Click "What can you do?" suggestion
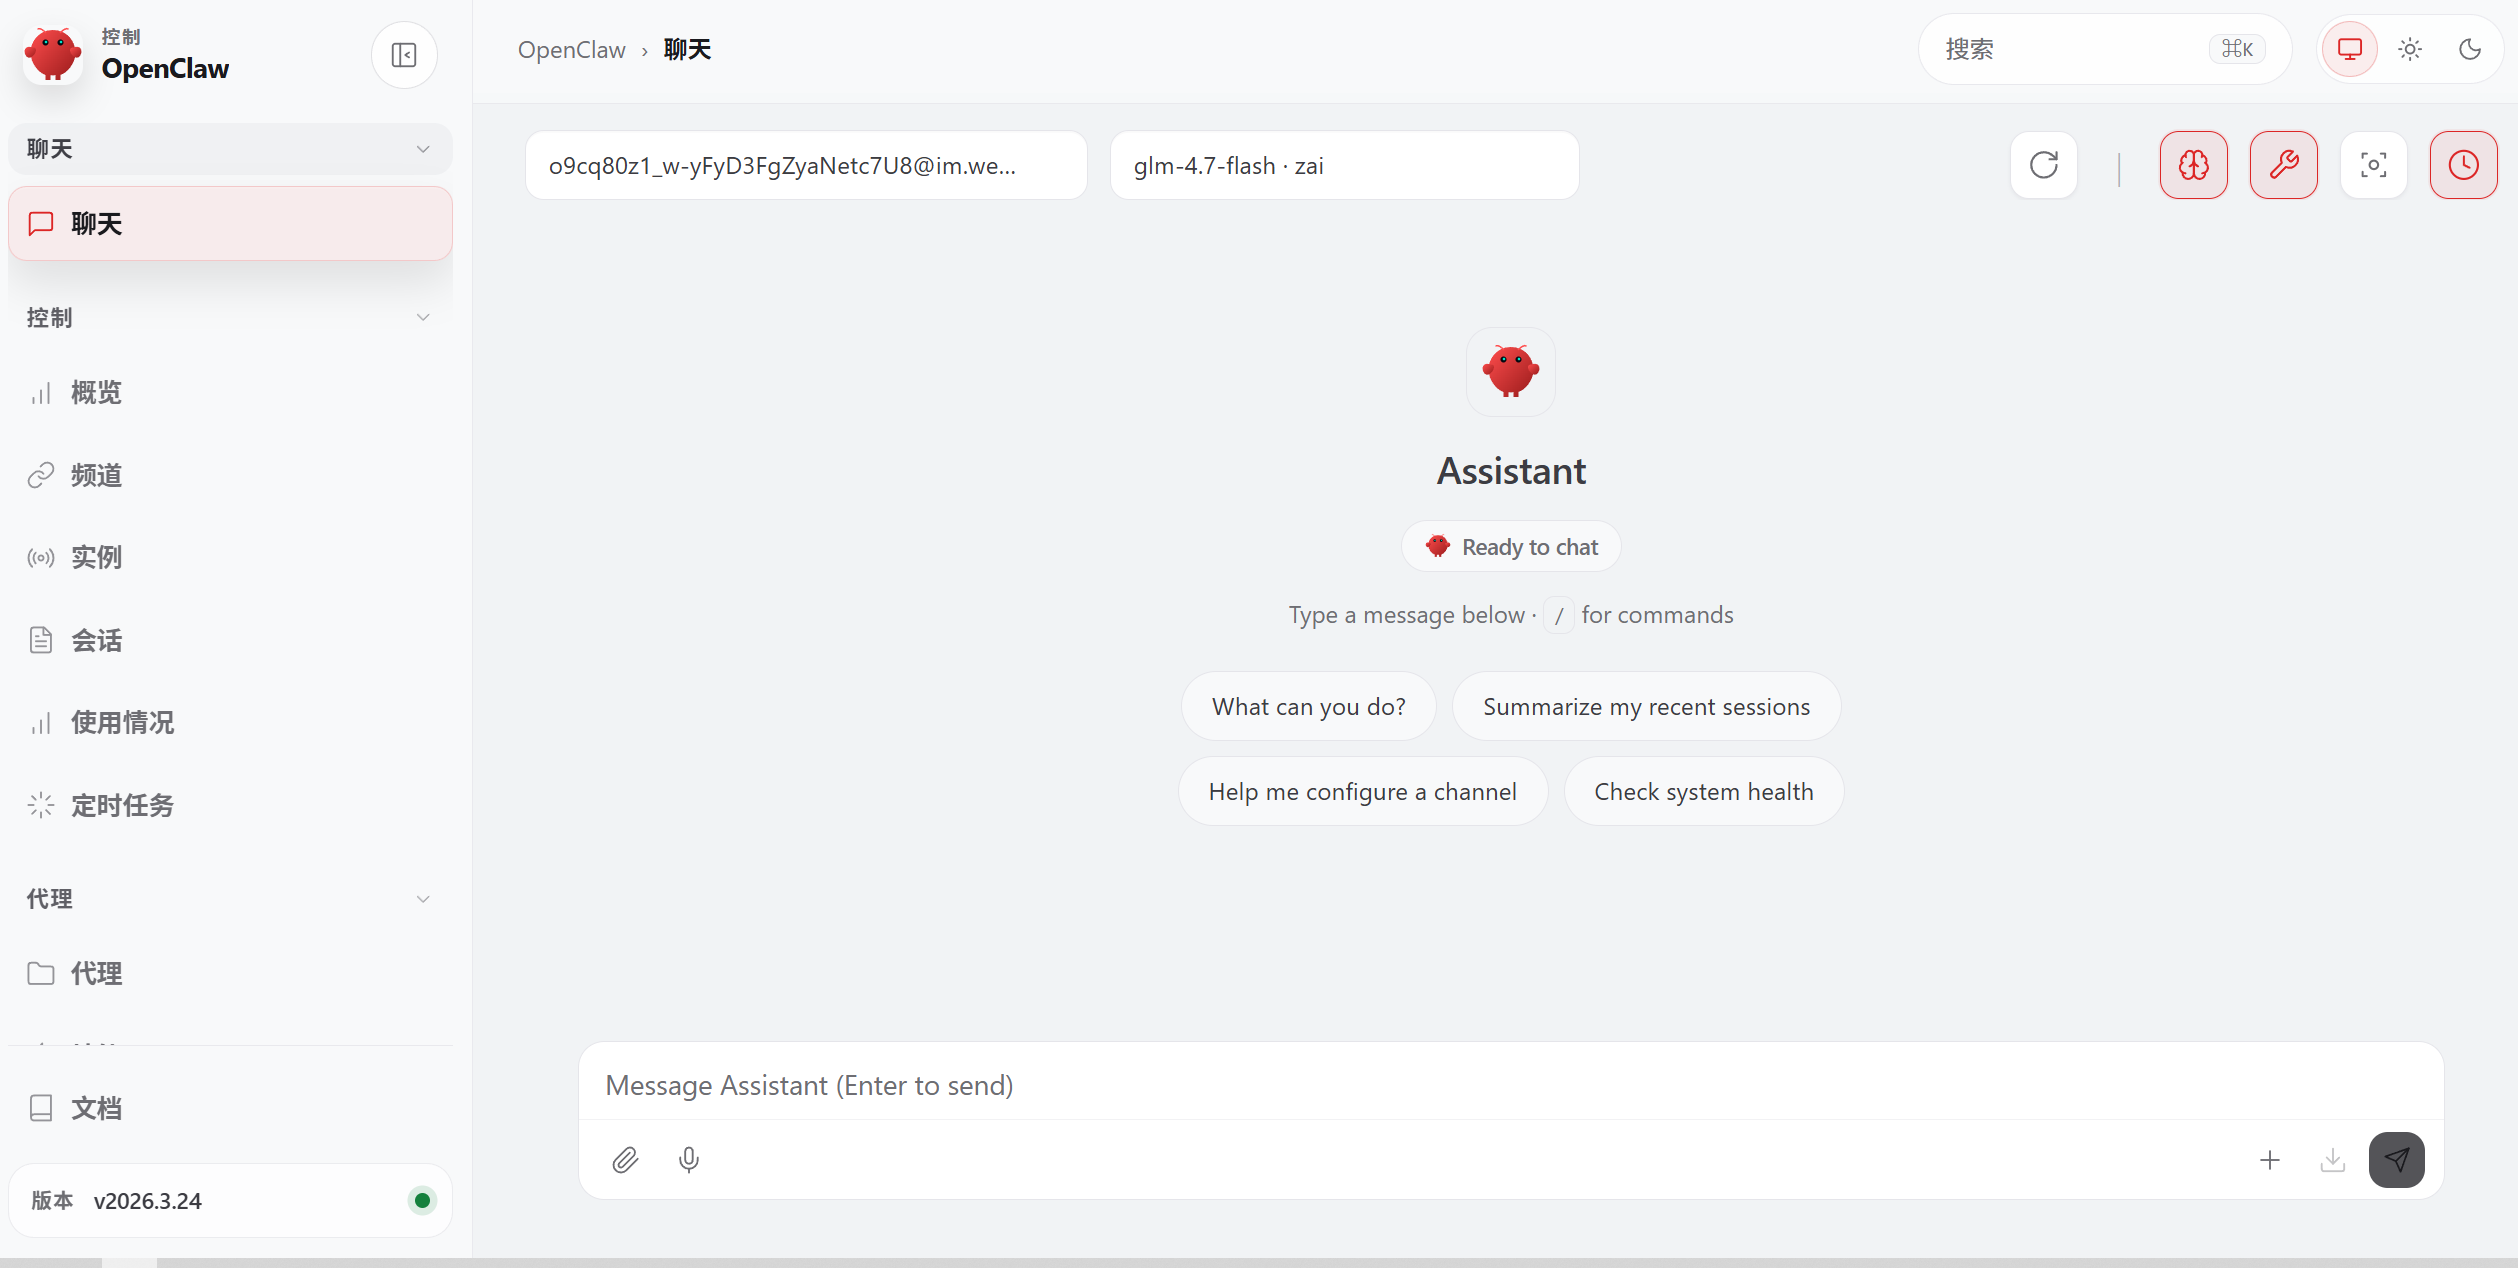The height and width of the screenshot is (1268, 2518). point(1308,707)
